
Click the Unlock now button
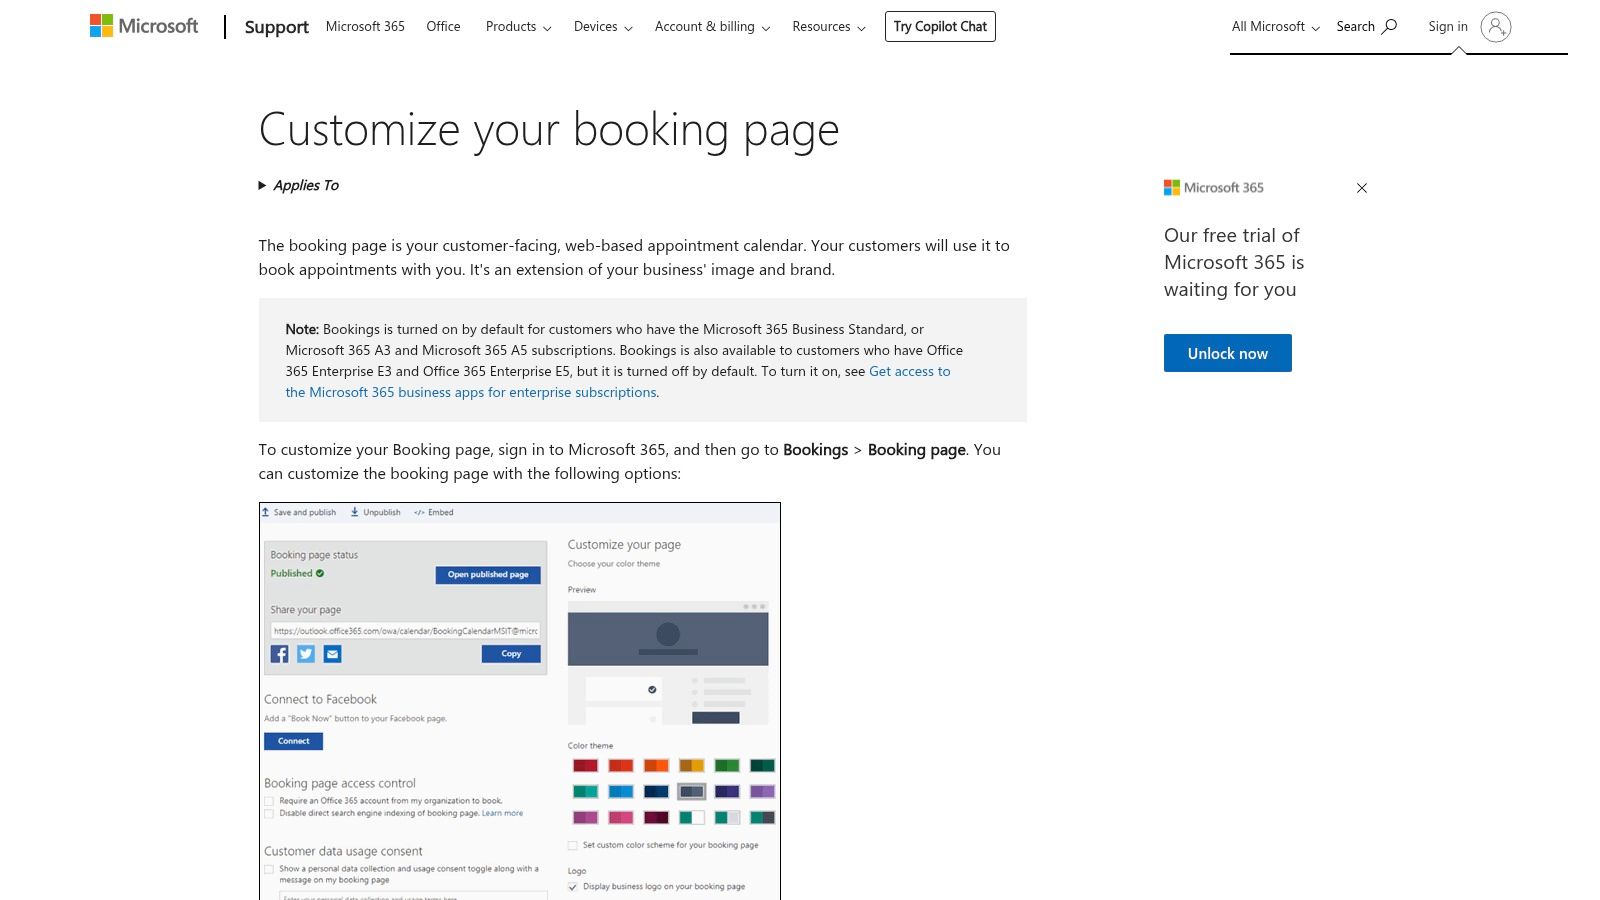click(1227, 352)
